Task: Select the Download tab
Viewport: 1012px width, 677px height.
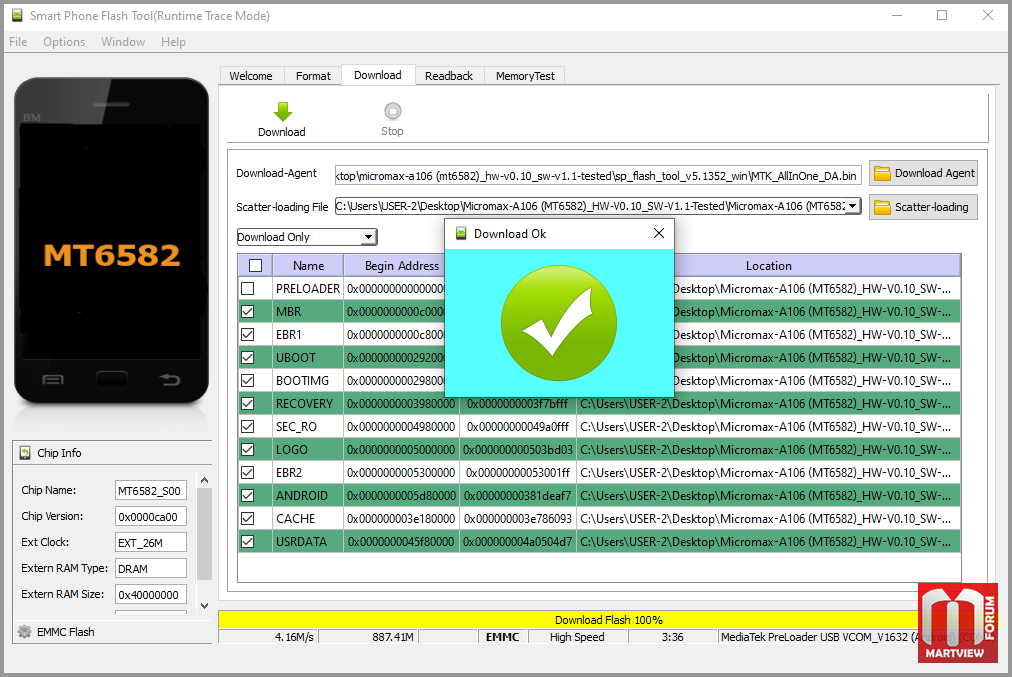Action: [378, 75]
